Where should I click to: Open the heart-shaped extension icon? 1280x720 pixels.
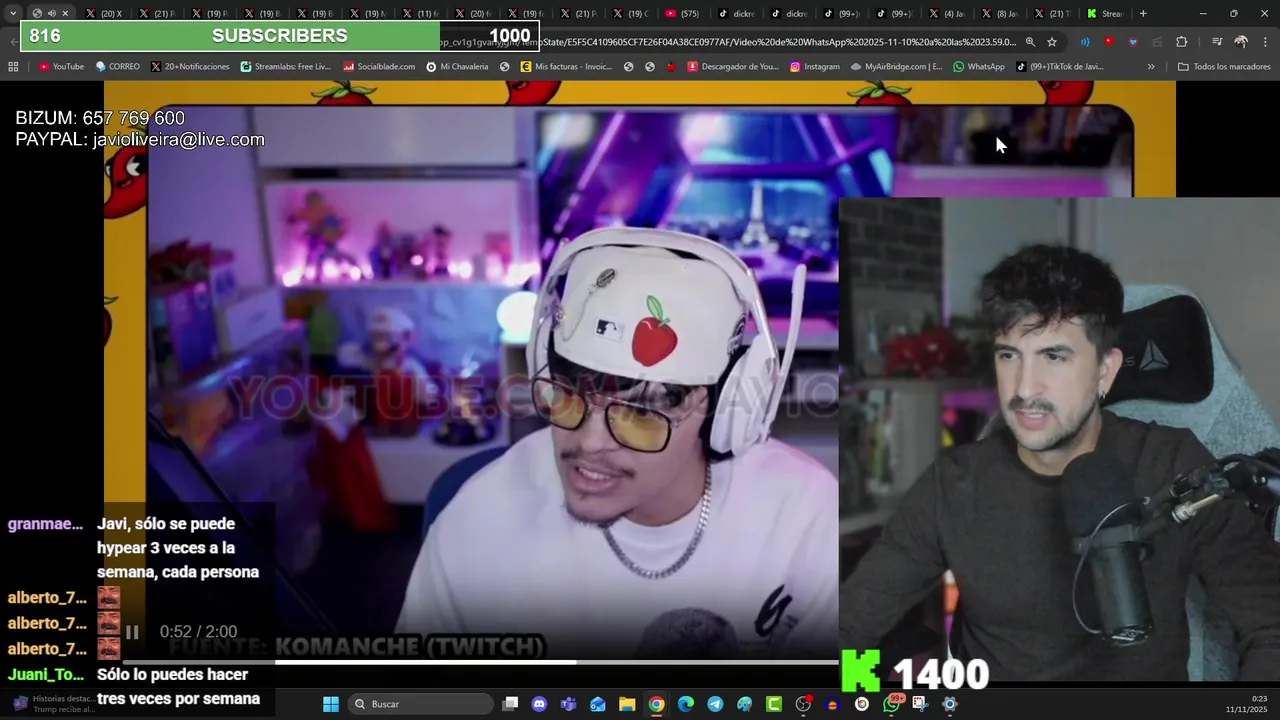coord(1133,42)
